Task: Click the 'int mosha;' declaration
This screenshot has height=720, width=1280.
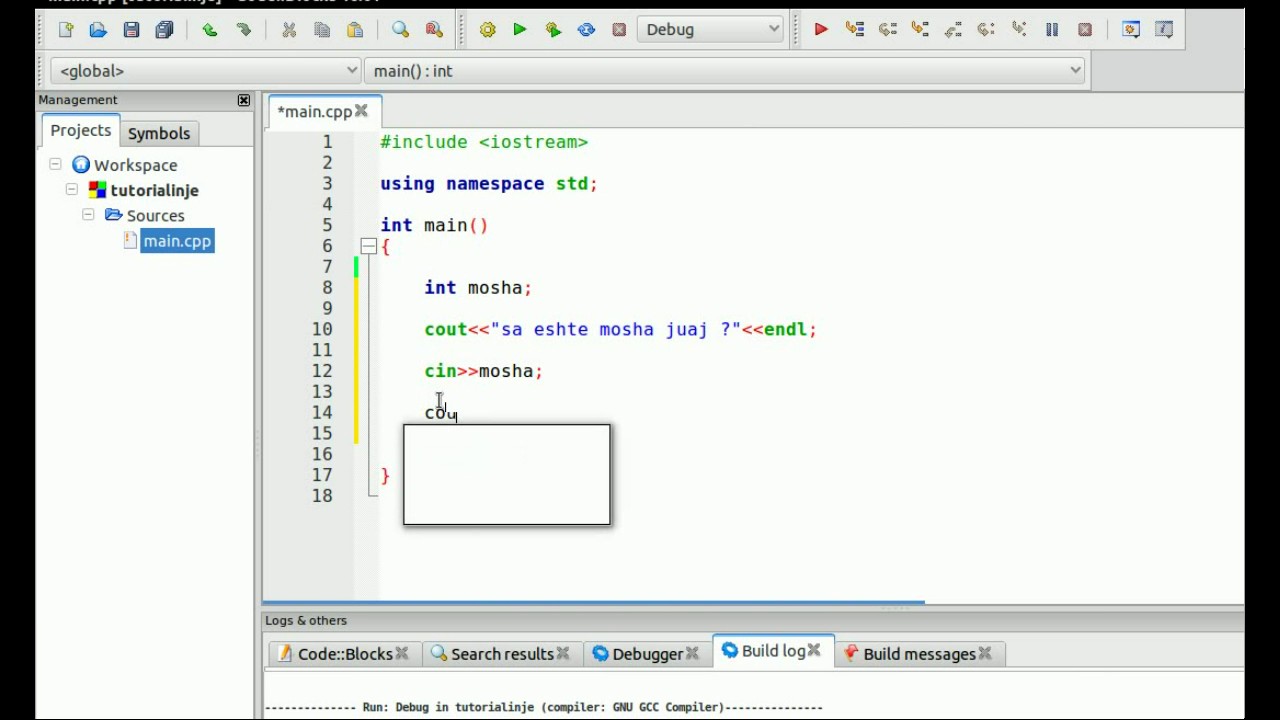Action: (x=478, y=288)
